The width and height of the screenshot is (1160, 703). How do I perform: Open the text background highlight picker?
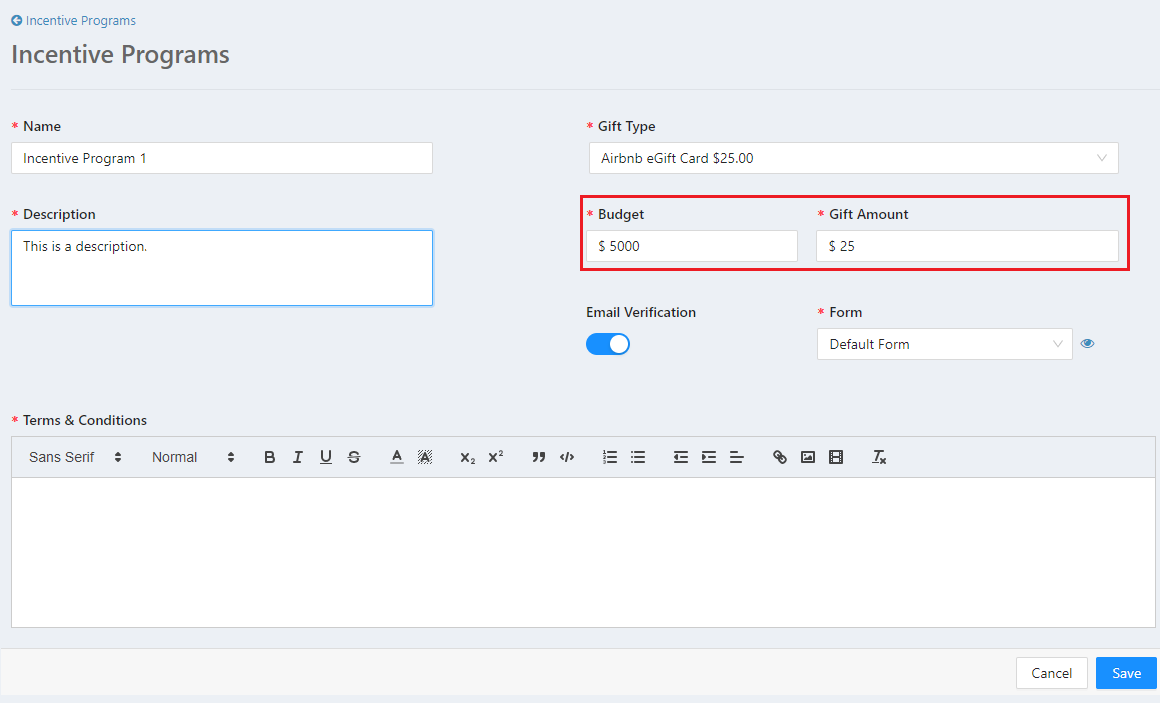425,457
